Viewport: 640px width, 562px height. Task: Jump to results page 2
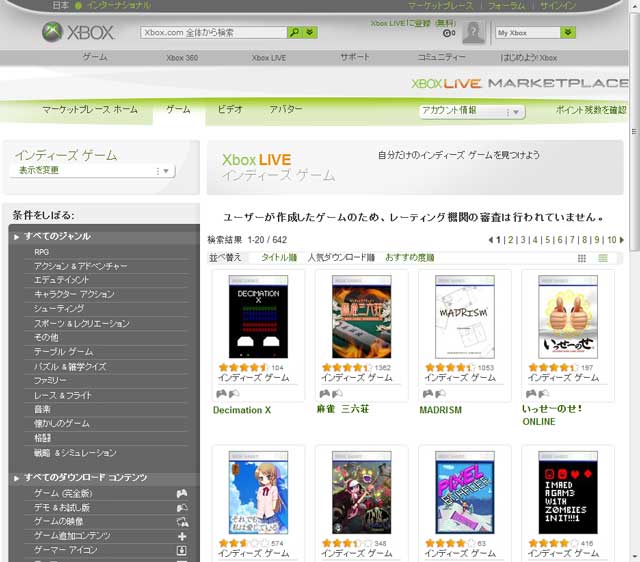[x=511, y=240]
